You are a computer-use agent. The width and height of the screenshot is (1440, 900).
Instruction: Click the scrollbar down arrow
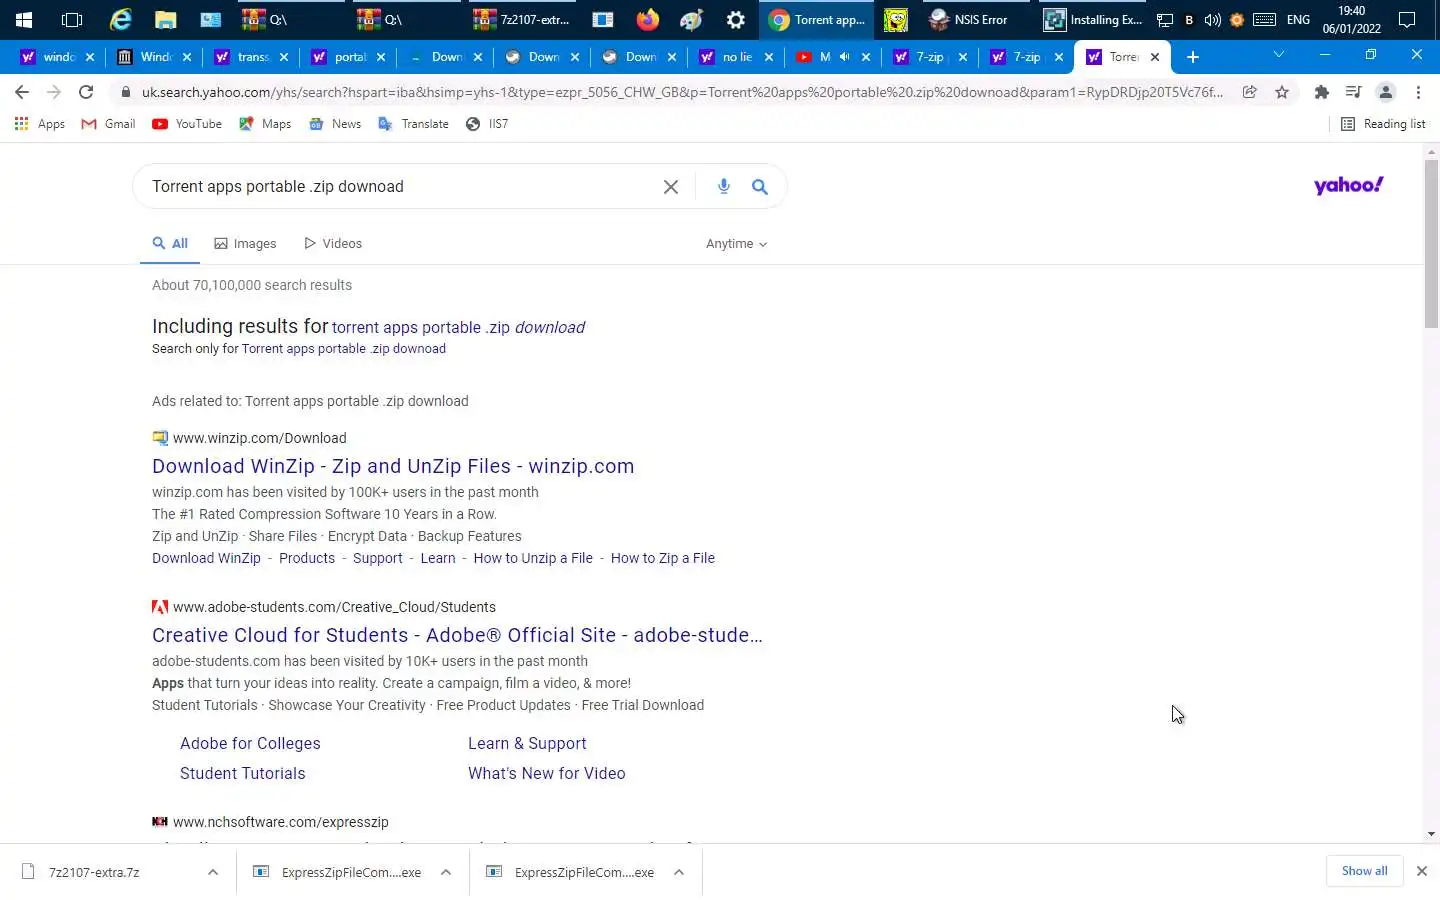tap(1431, 834)
